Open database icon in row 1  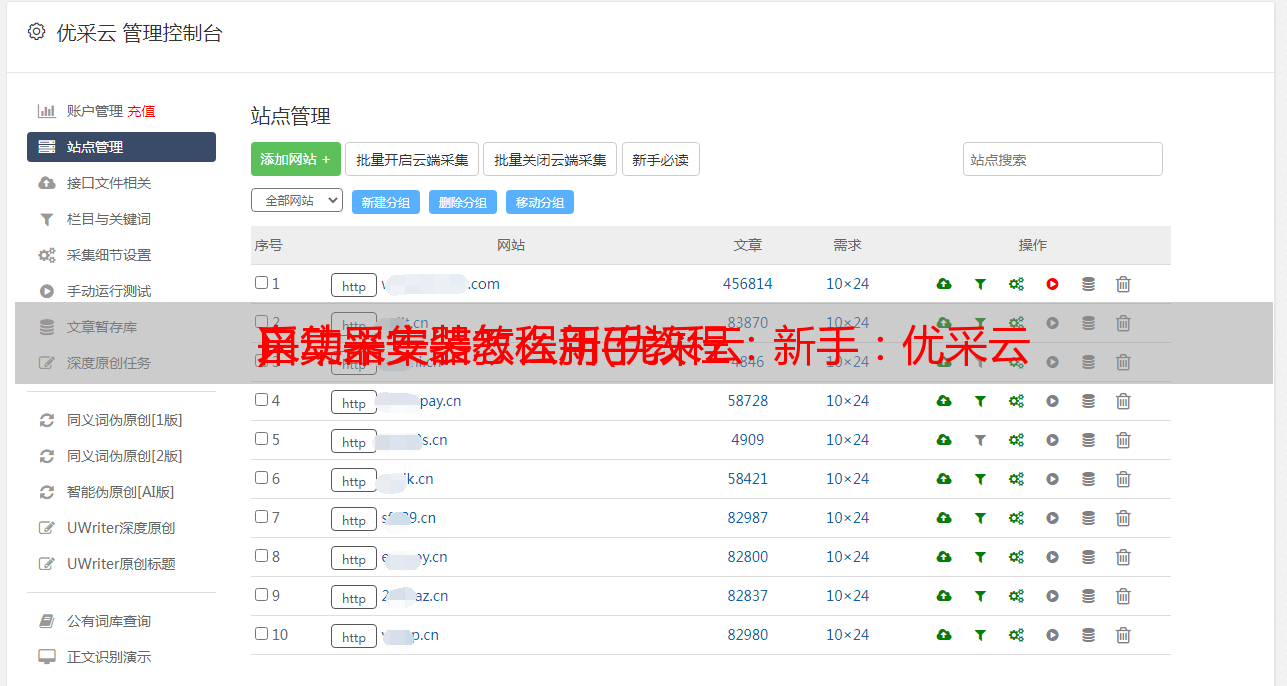[1088, 284]
